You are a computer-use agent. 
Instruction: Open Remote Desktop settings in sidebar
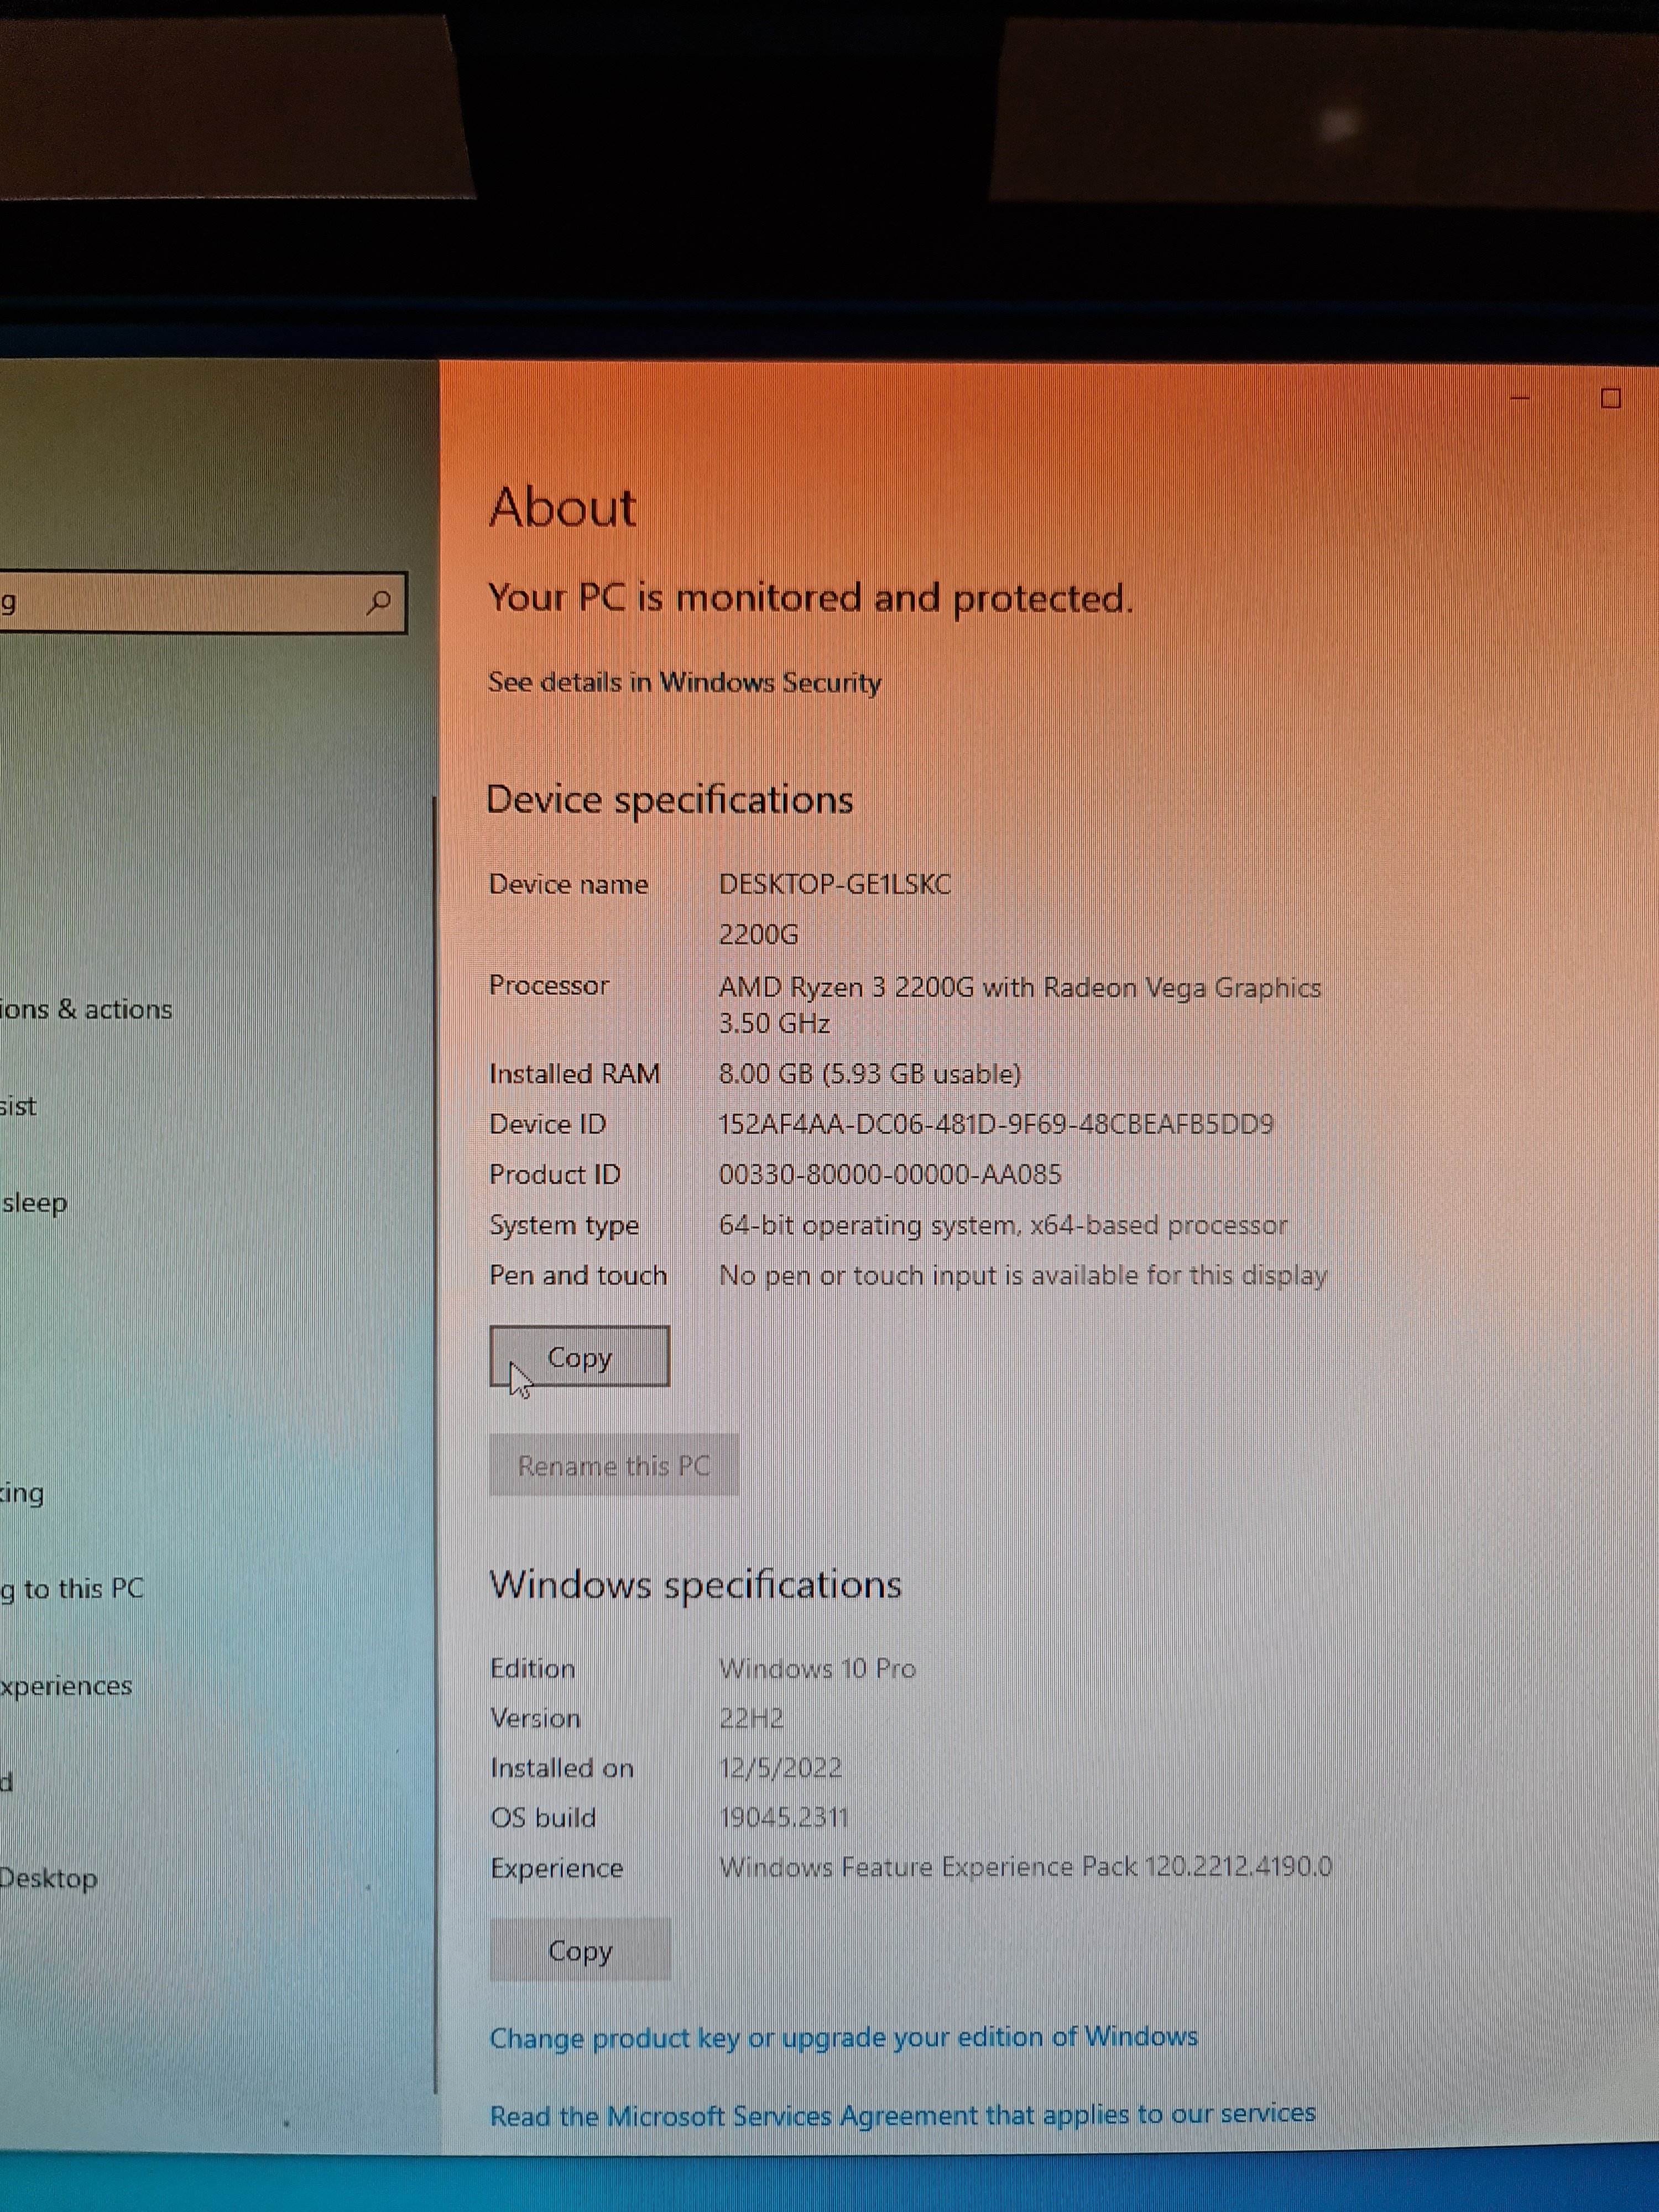point(48,1878)
